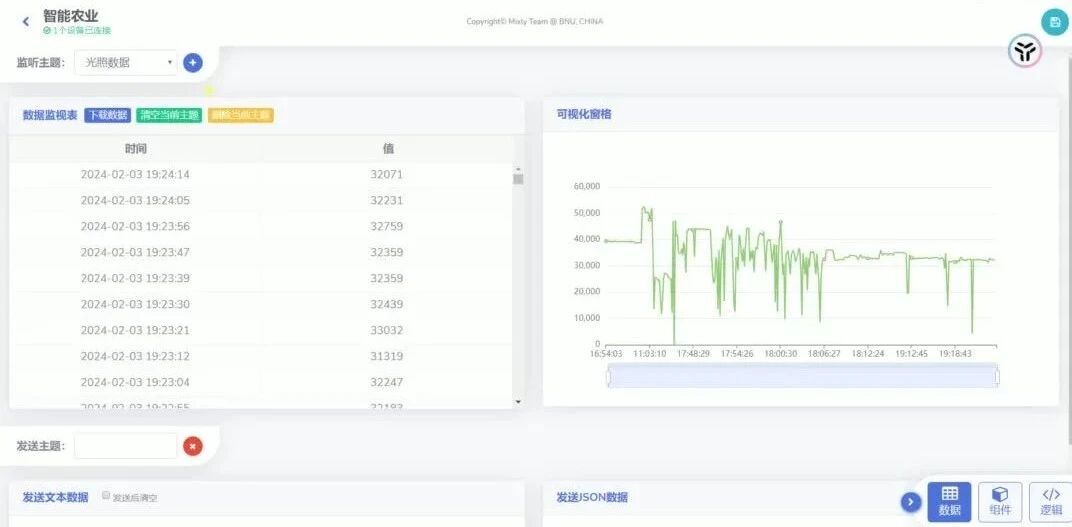The image size is (1072, 527).
Task: Click the value cell 32247
Action: [x=387, y=382]
